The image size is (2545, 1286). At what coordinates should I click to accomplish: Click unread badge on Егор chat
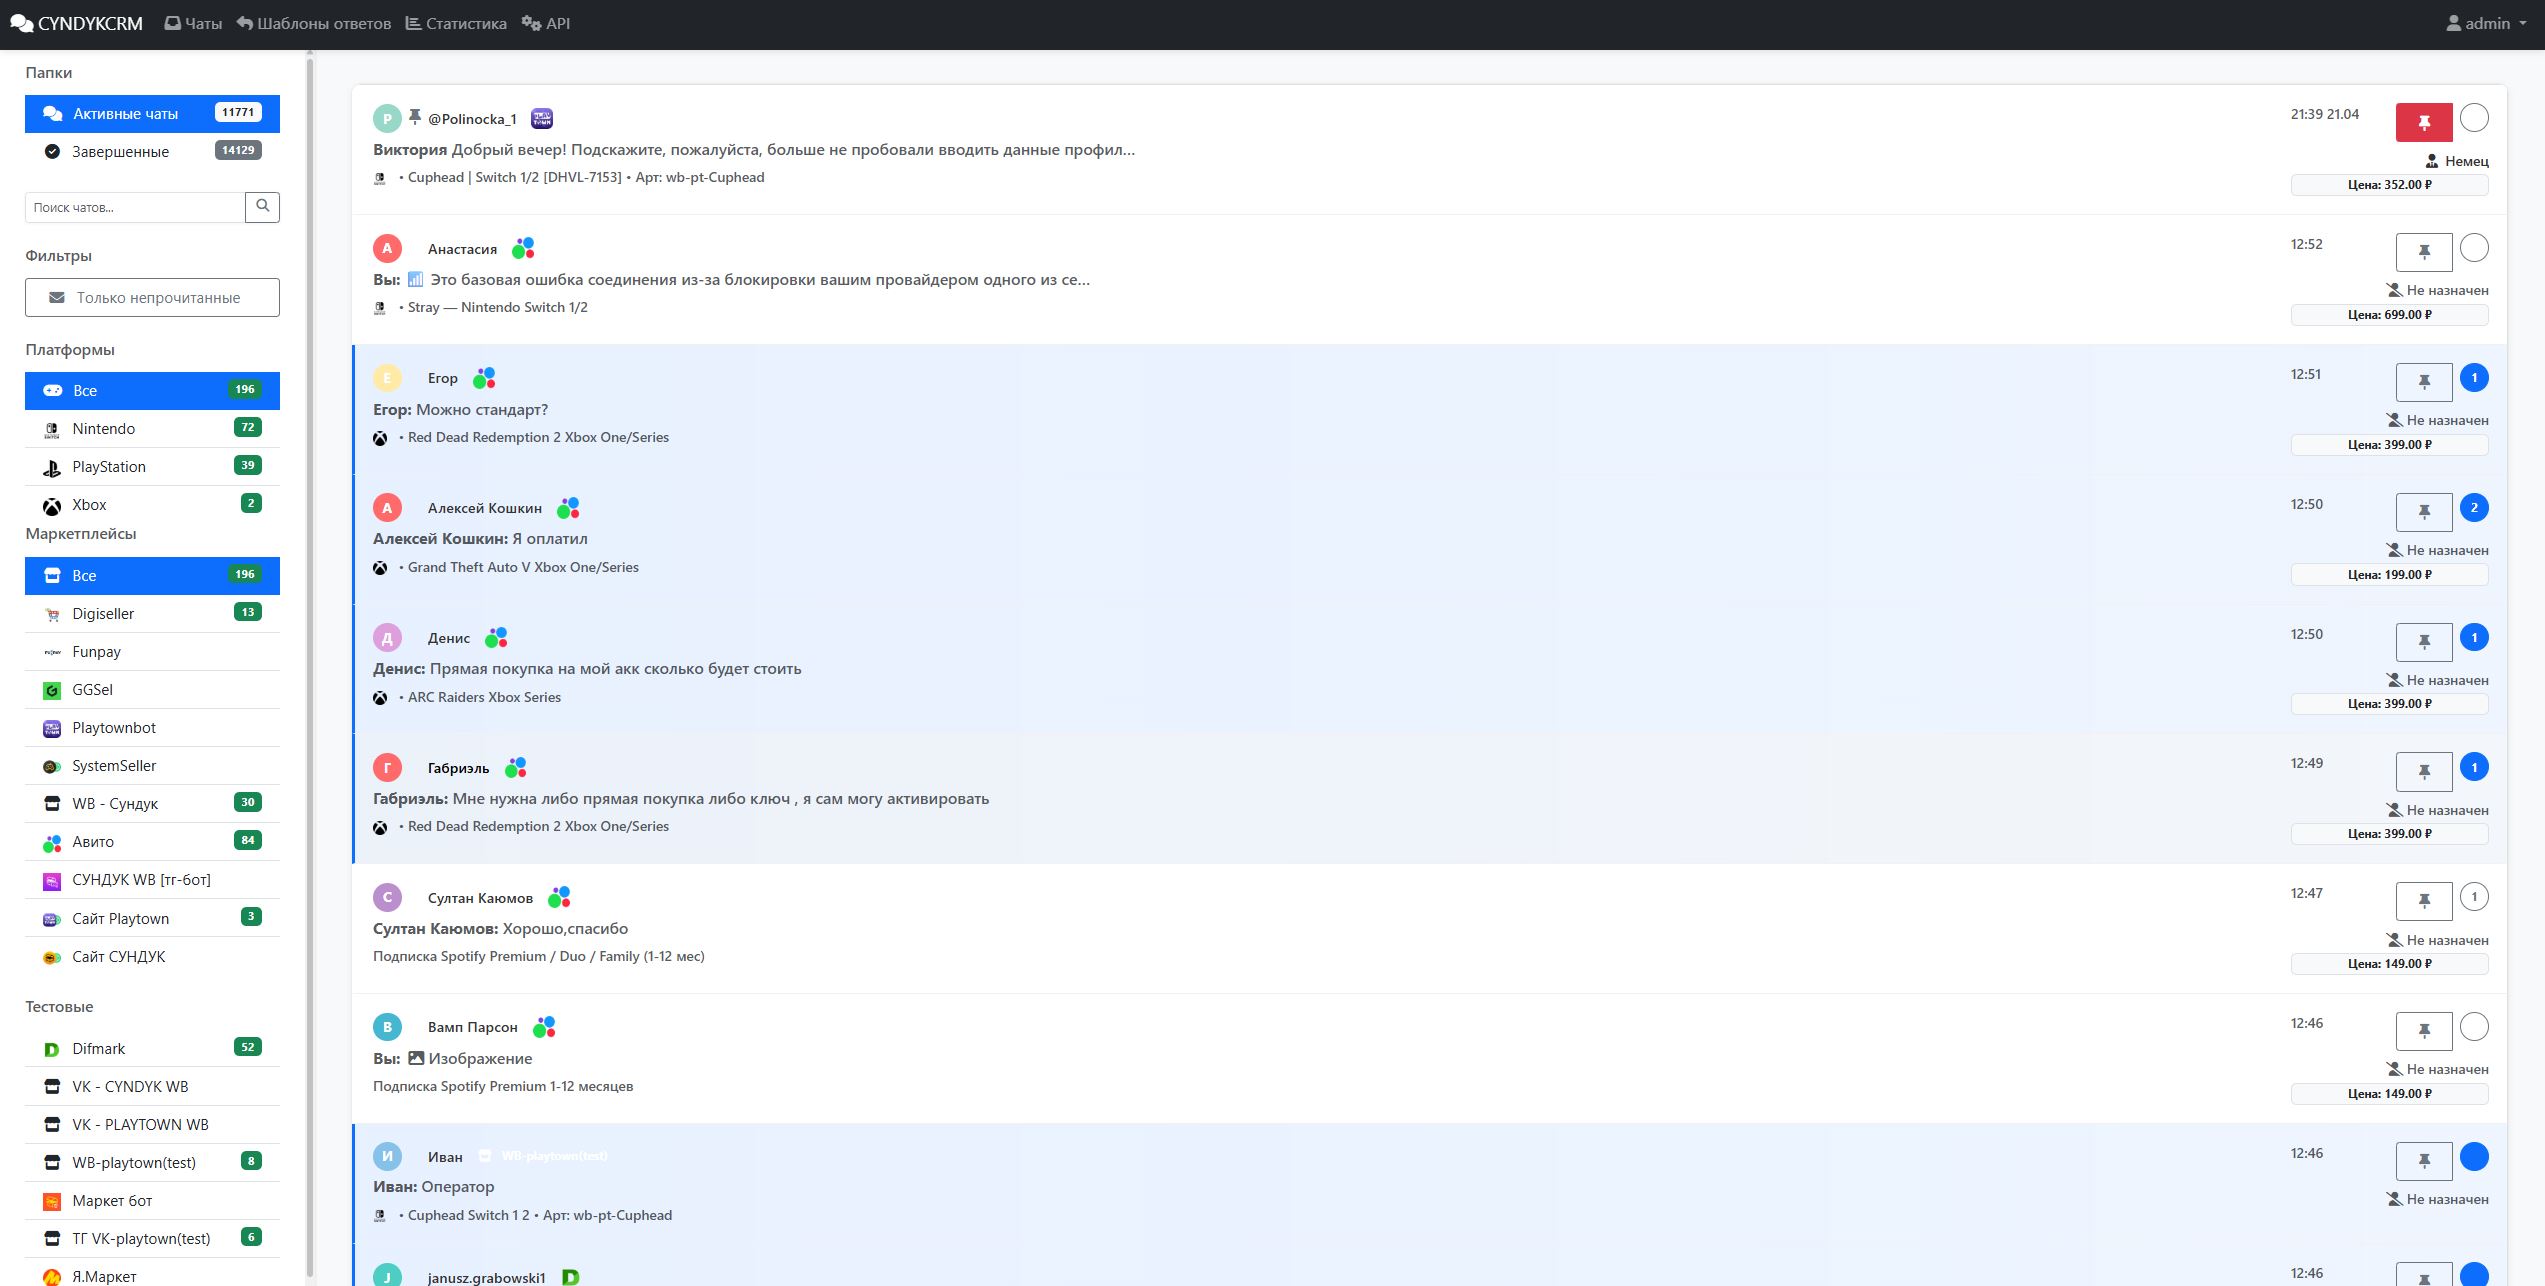coord(2474,378)
